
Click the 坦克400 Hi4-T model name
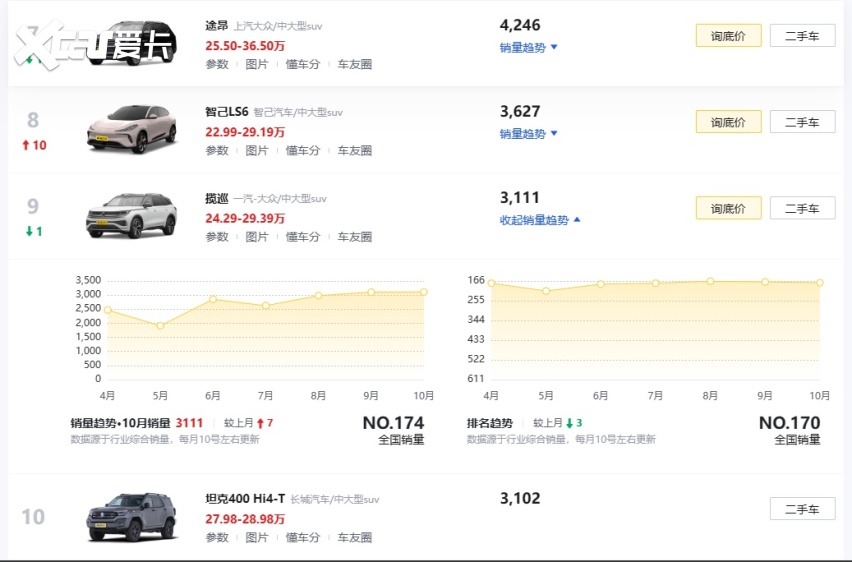(245, 499)
